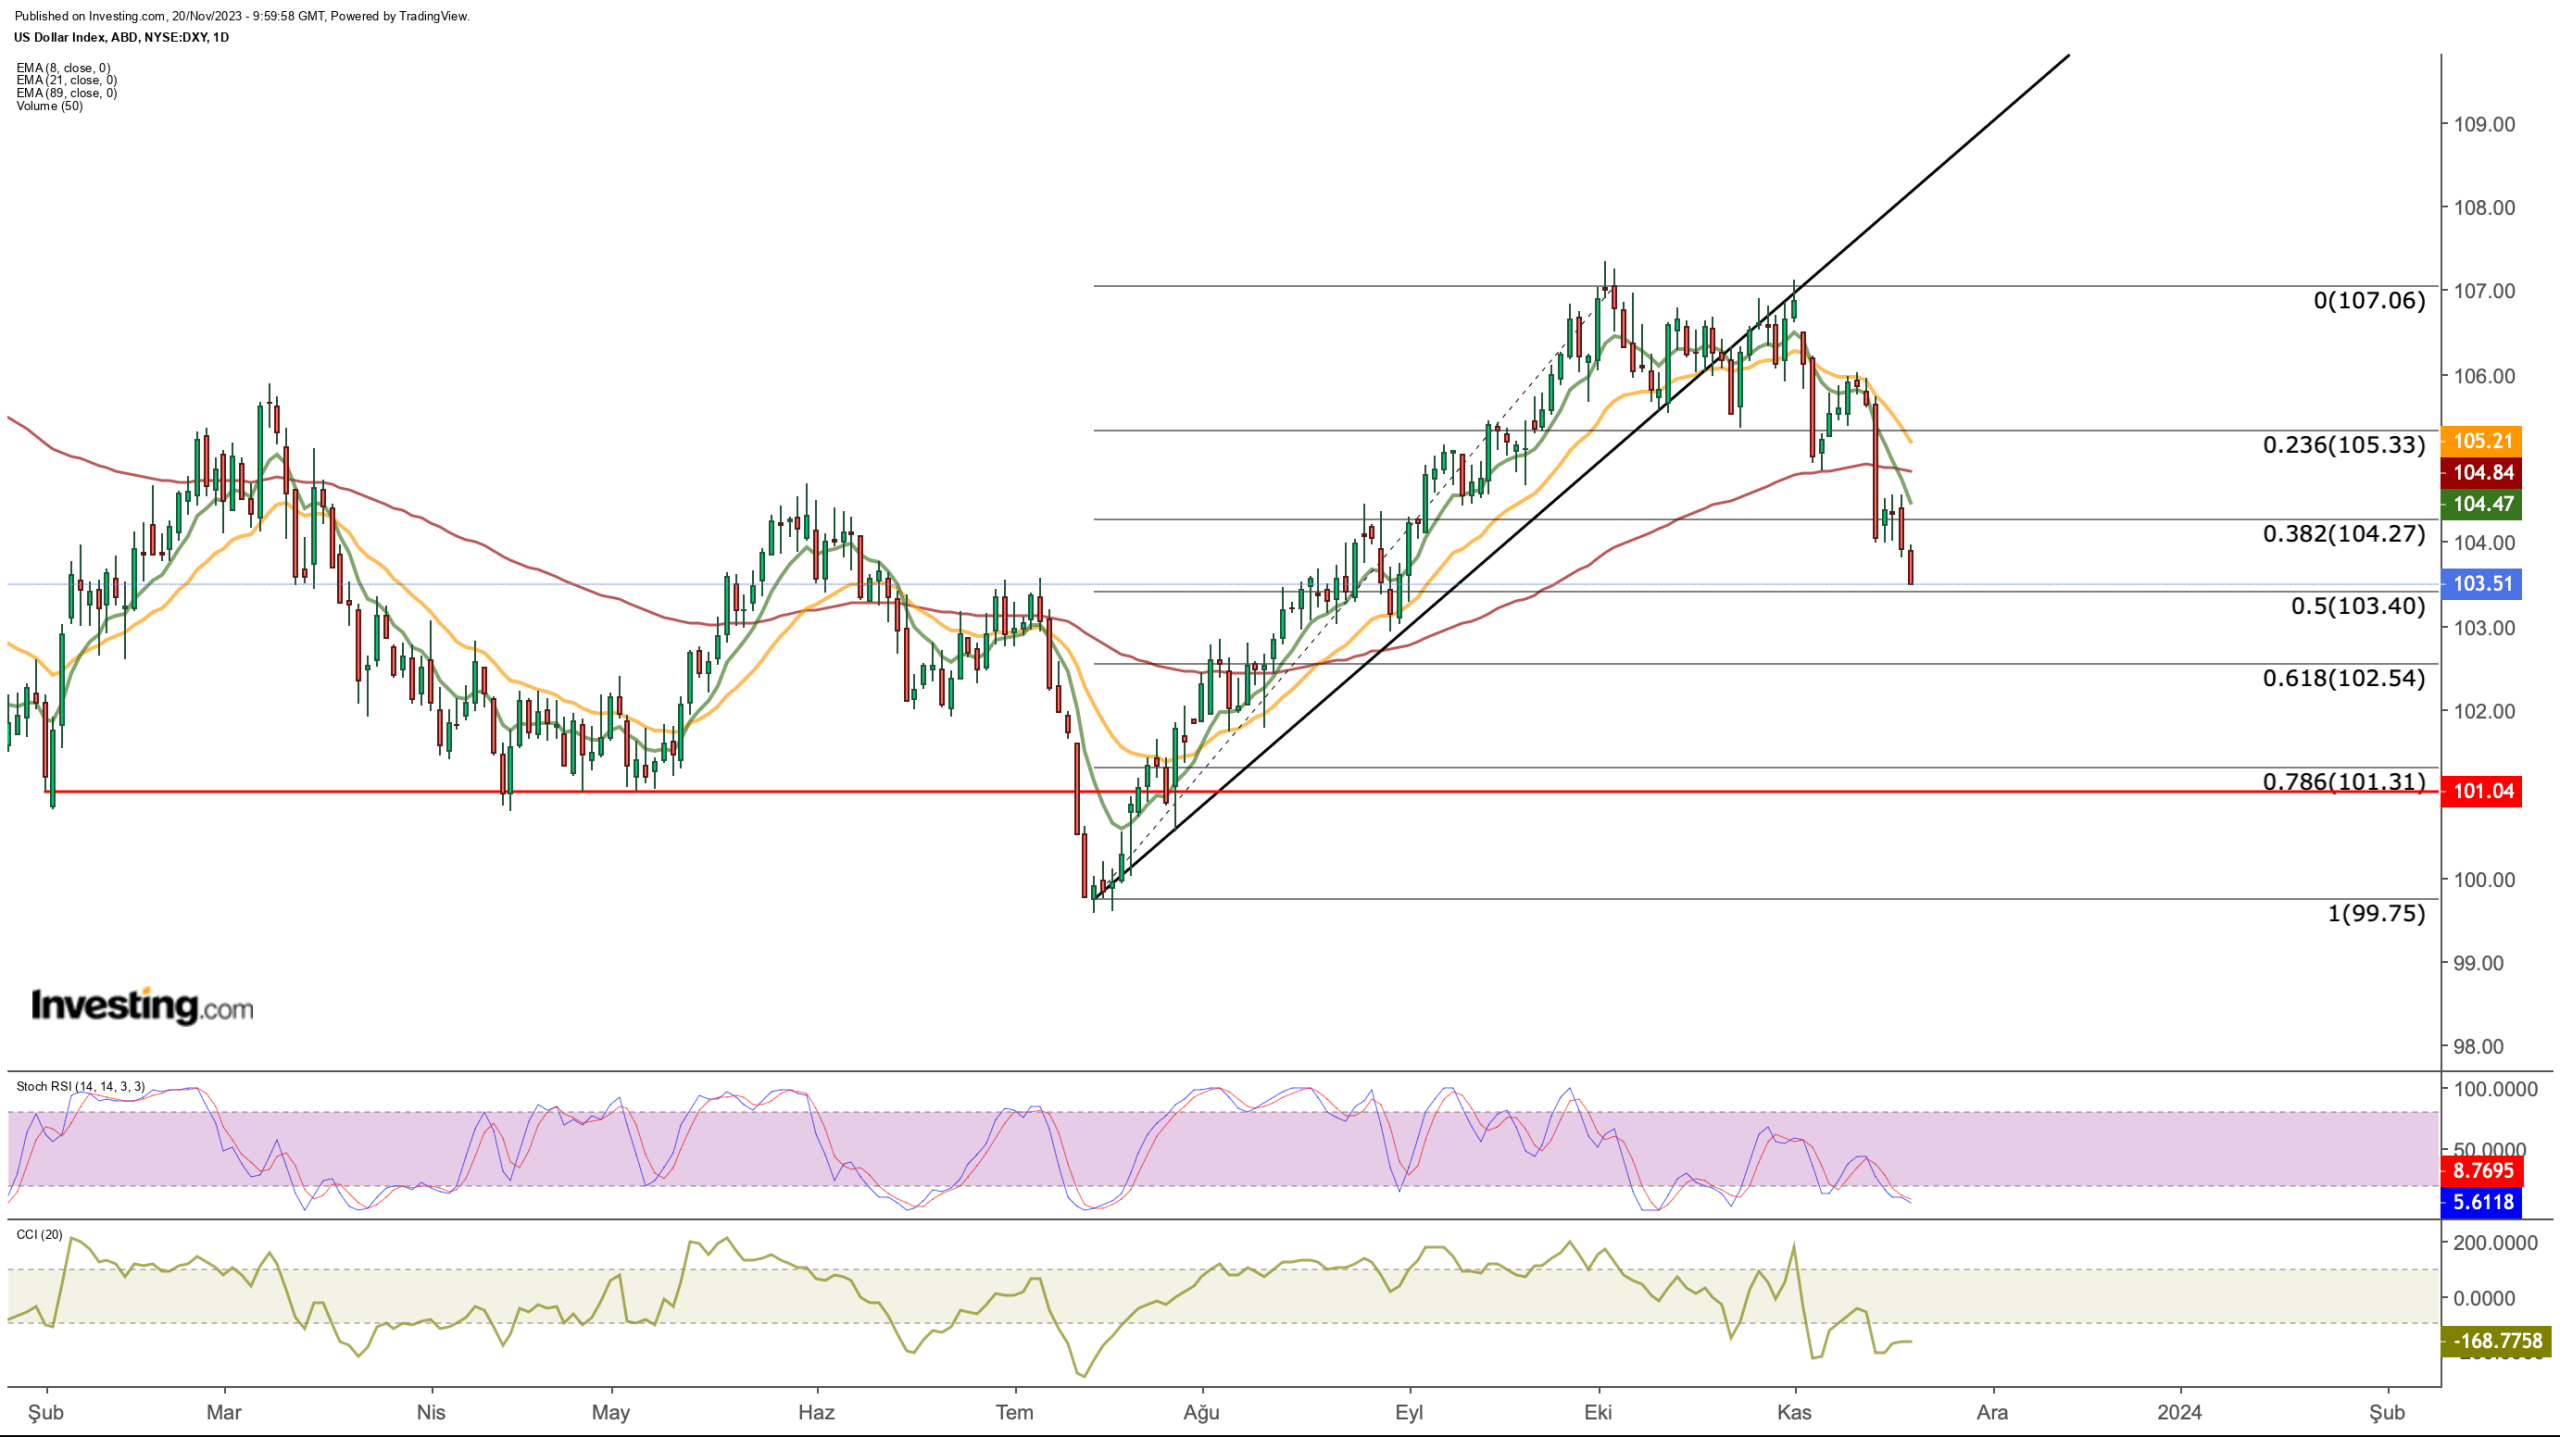The height and width of the screenshot is (1437, 2560).
Task: Click the -168.7758 CCI value tag
Action: coord(2496,1341)
